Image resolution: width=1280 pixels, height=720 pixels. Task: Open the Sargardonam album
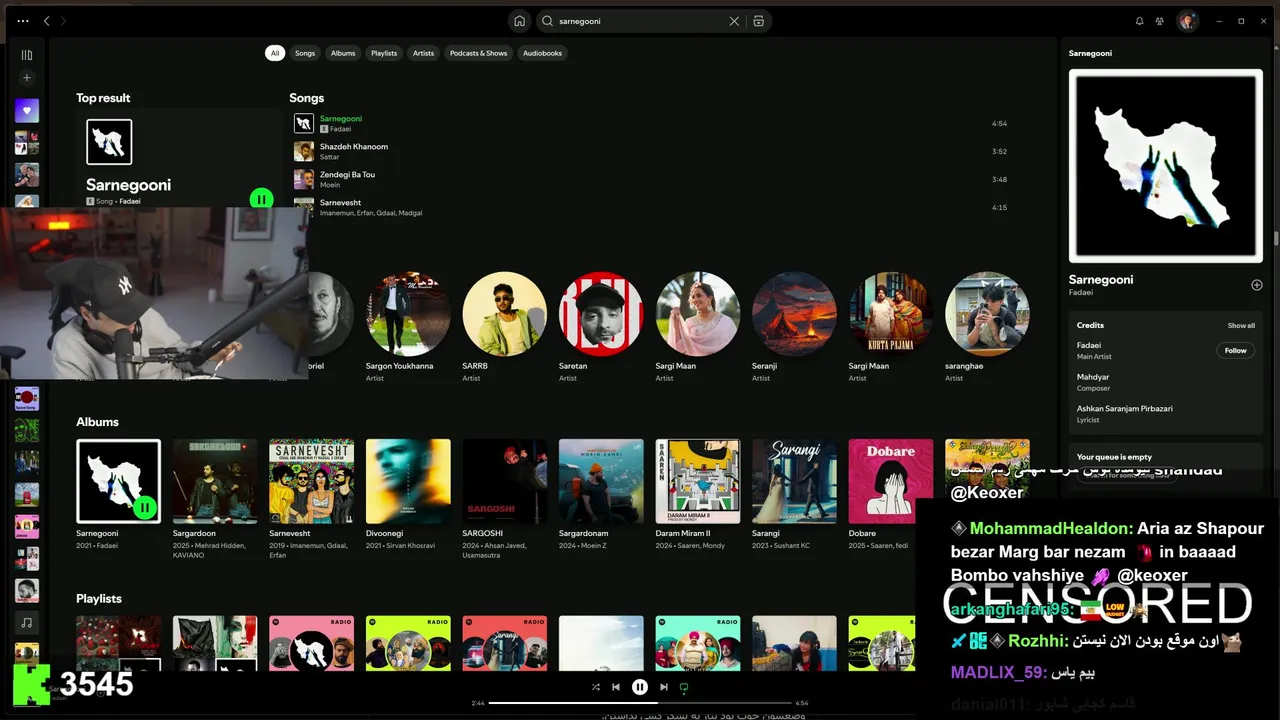click(601, 481)
